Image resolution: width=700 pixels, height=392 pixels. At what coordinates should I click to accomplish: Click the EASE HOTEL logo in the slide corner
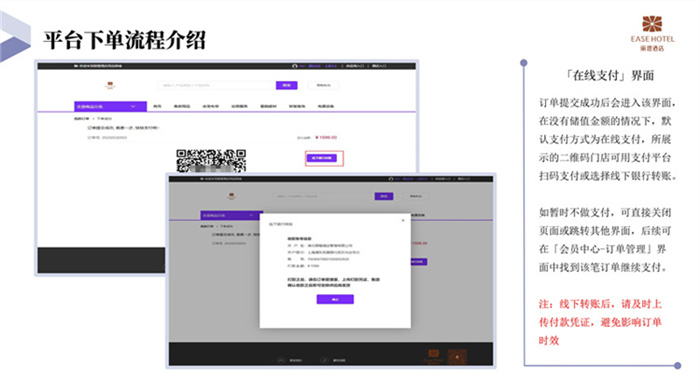(x=652, y=33)
